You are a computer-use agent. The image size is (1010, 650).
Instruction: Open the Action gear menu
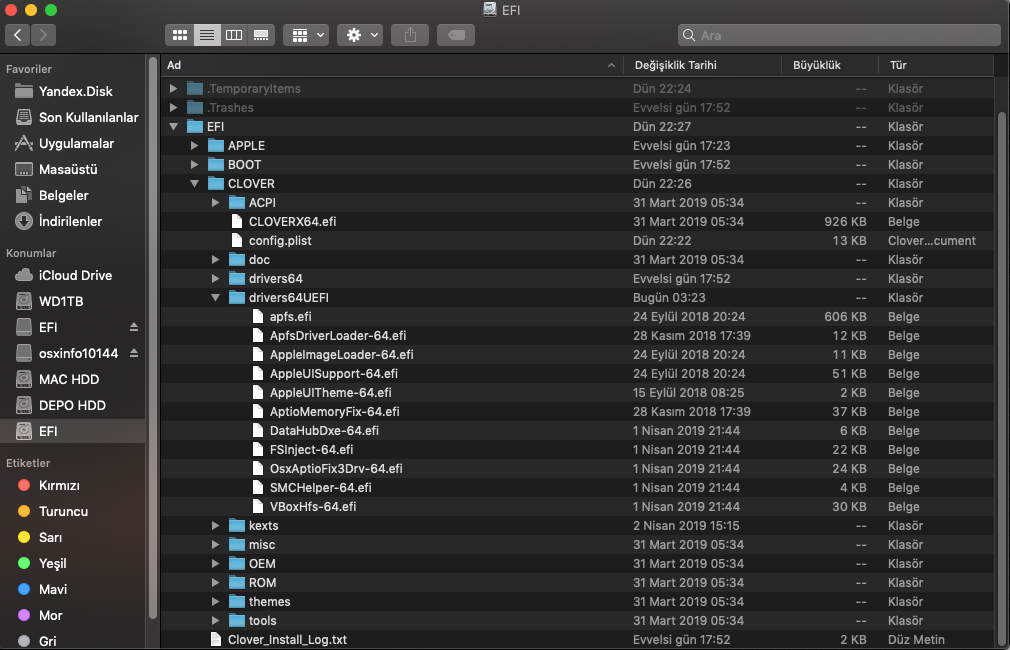pyautogui.click(x=360, y=35)
